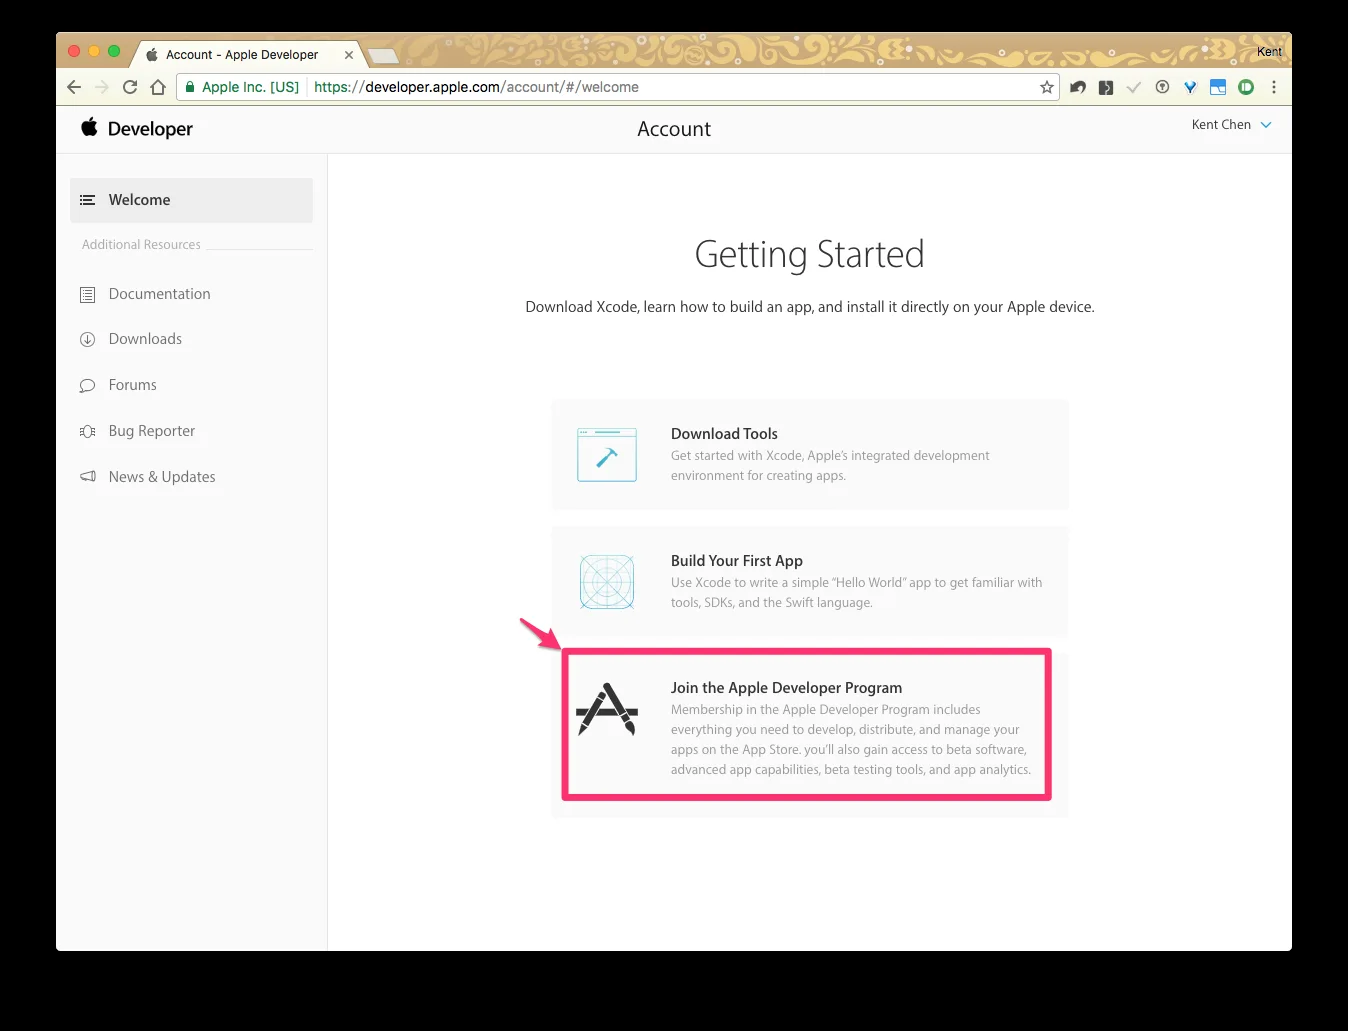Image resolution: width=1348 pixels, height=1031 pixels.
Task: Open the Downloads link
Action: (145, 339)
